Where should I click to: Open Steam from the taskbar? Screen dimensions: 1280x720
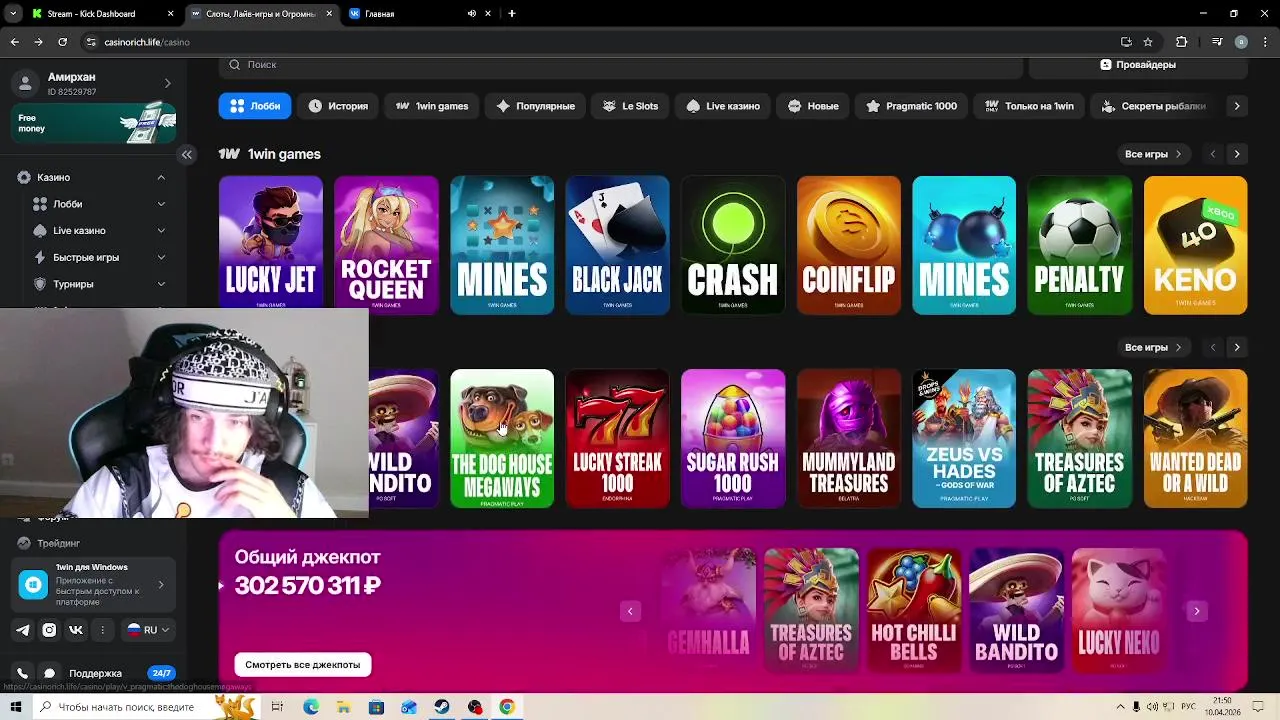441,707
